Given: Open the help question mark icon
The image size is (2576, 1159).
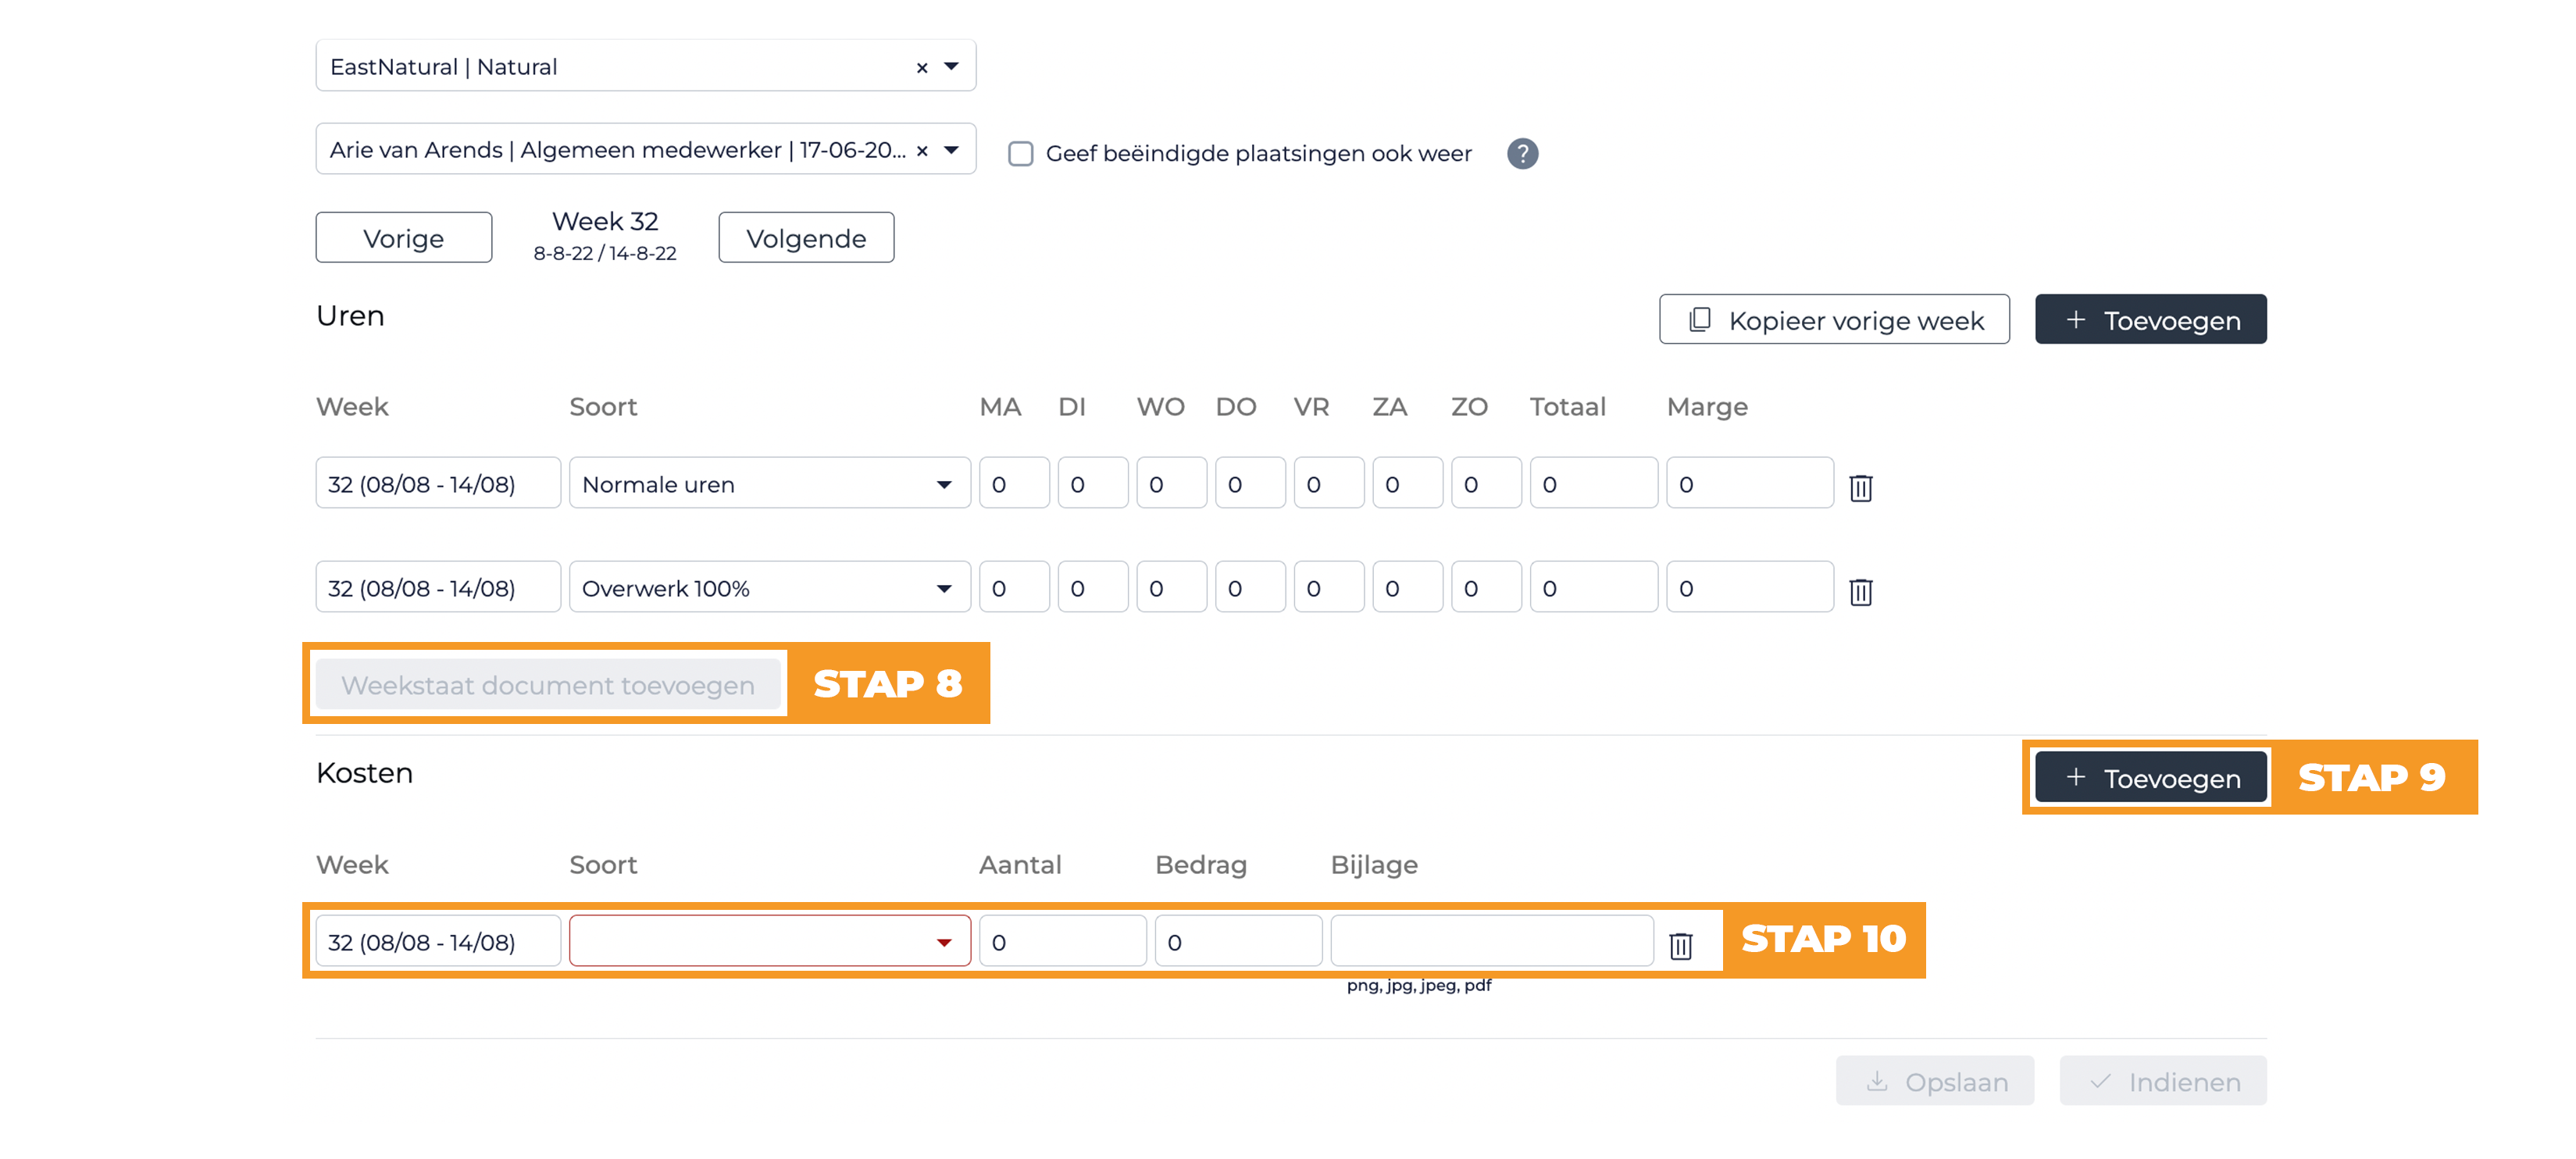Looking at the screenshot, I should click(1522, 153).
